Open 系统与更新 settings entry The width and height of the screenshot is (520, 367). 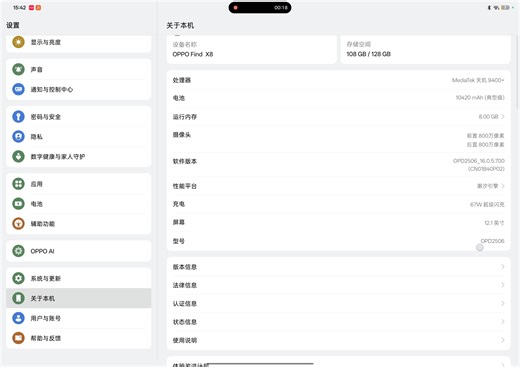79,278
